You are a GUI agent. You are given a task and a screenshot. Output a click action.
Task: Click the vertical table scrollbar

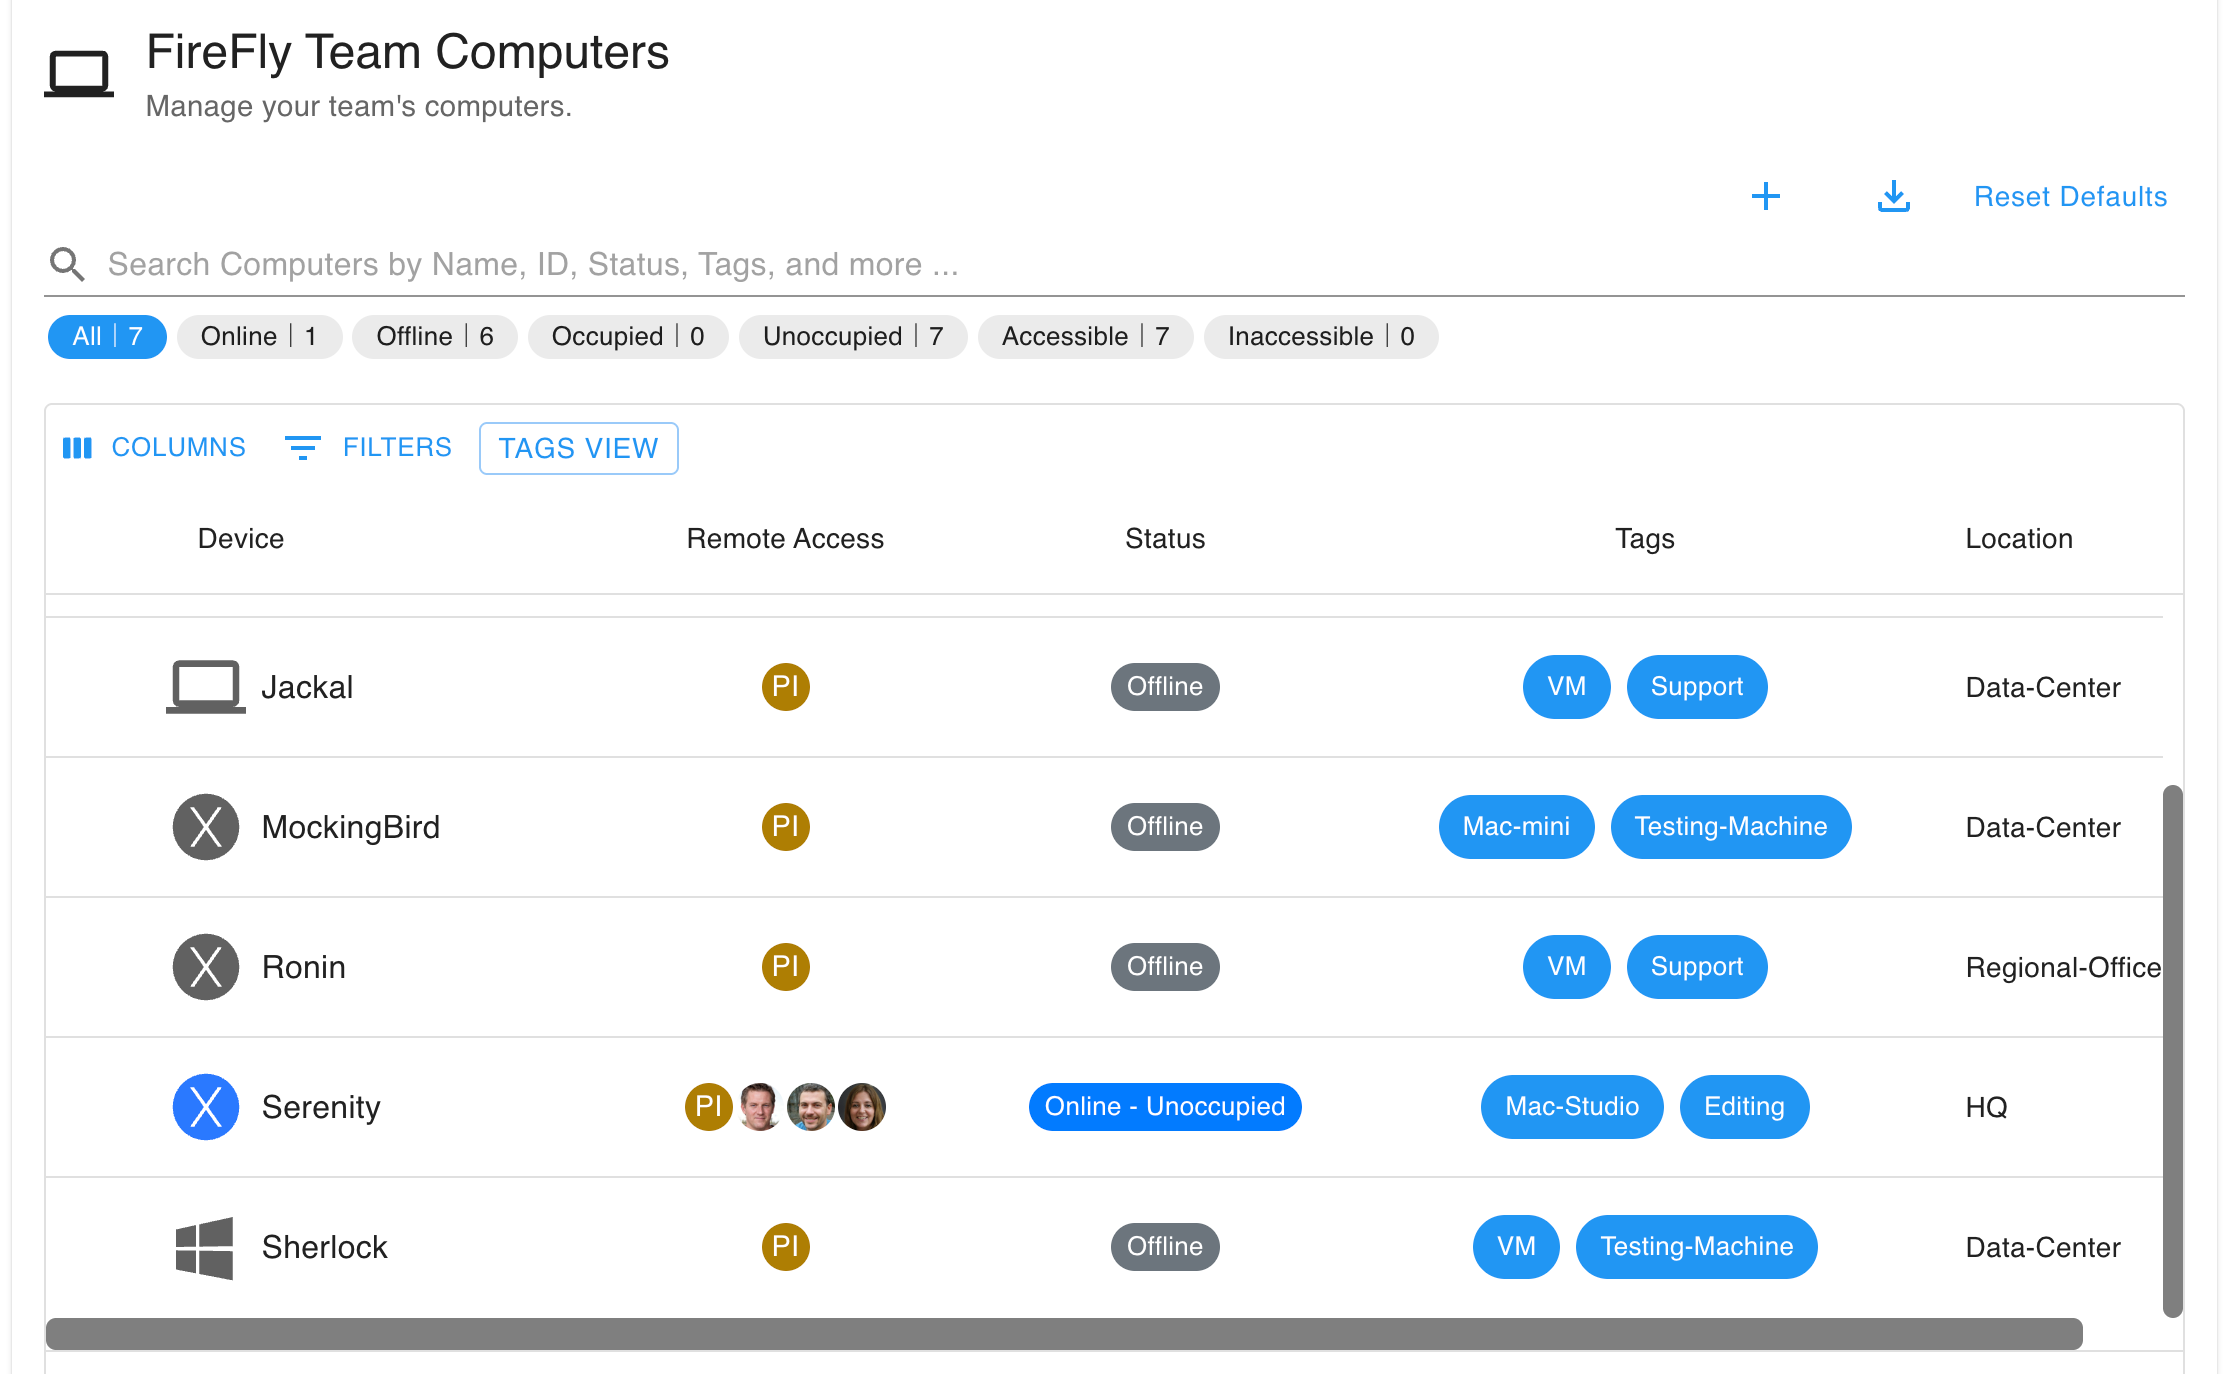(2172, 1051)
